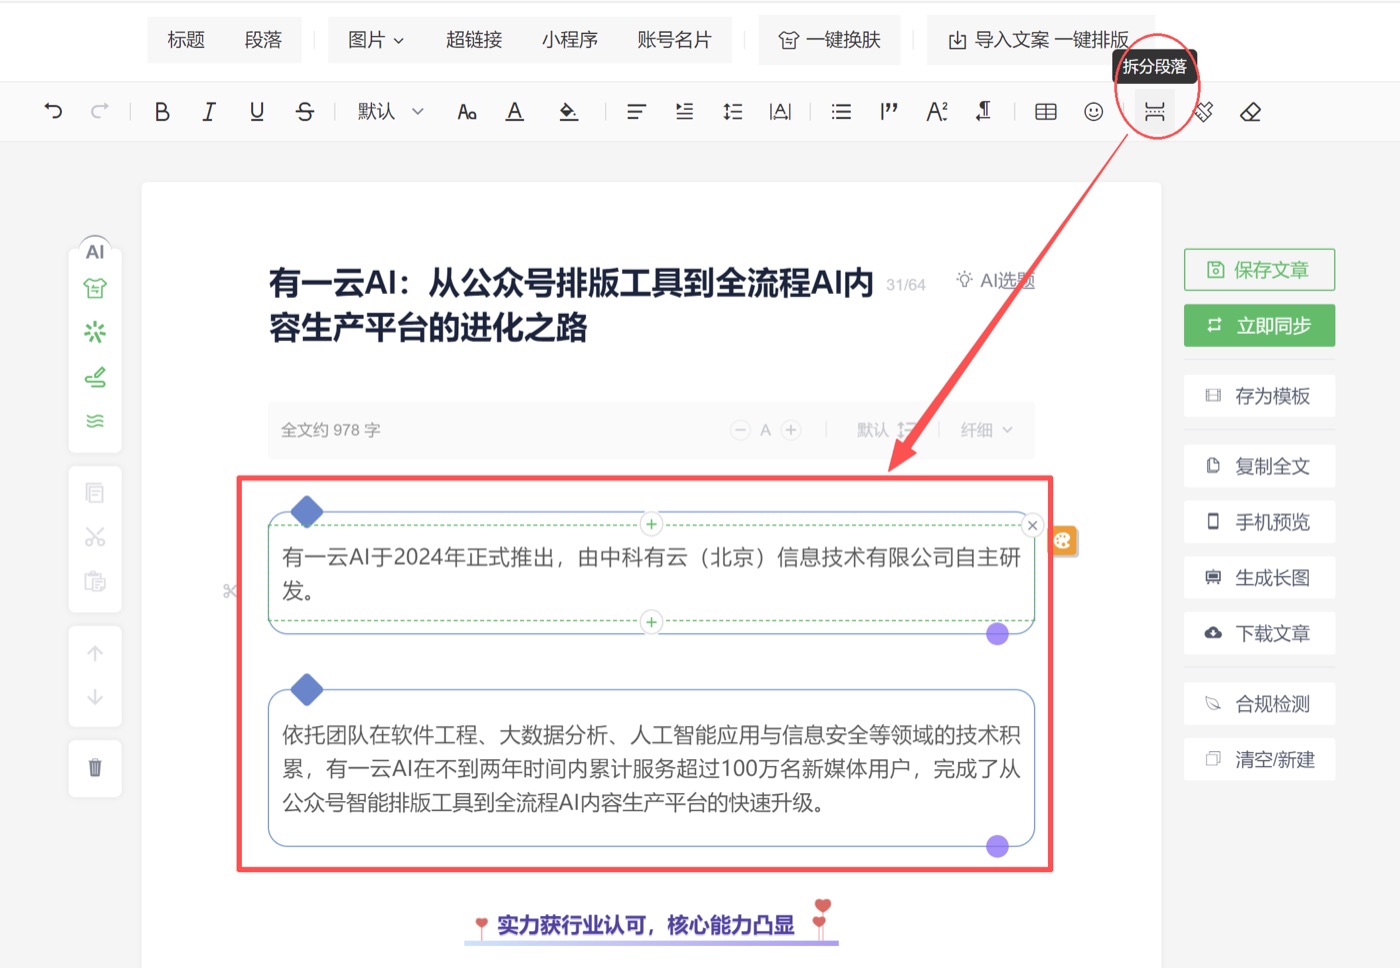
Task: Open the highlight fill color picker
Action: pos(568,112)
